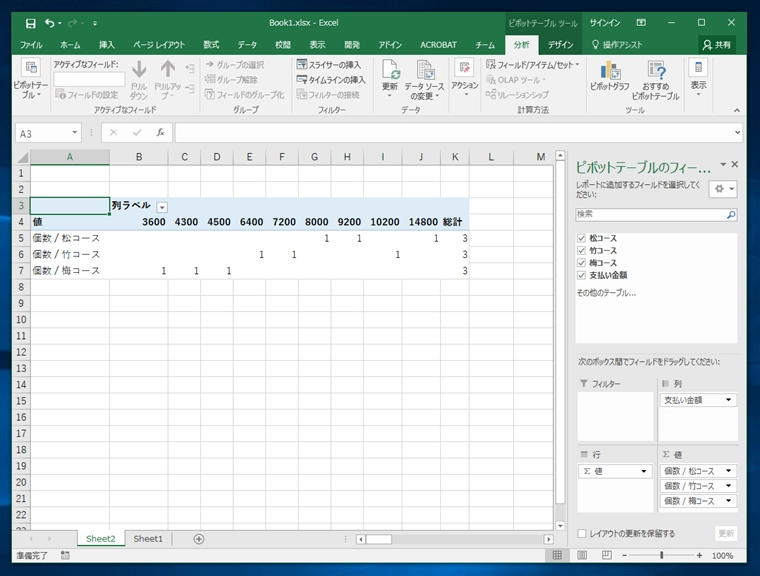
Task: Switch to the Sheet1 tab
Action: [x=148, y=539]
